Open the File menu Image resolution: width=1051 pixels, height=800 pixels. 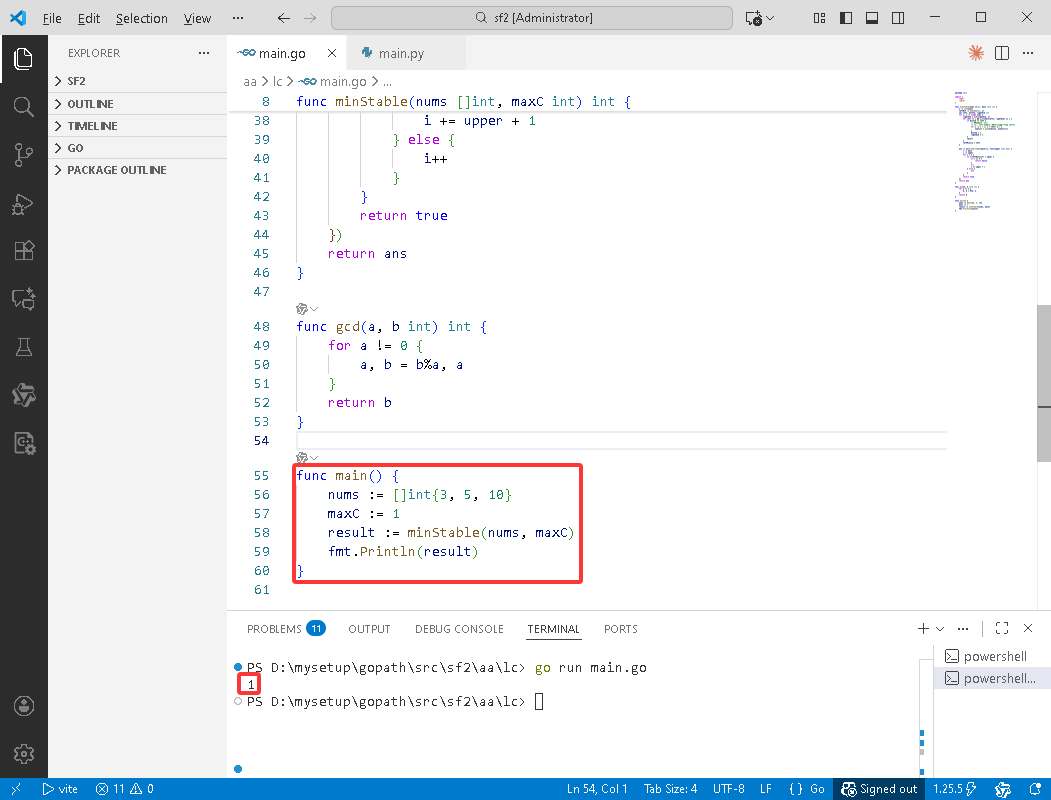pyautogui.click(x=52, y=18)
